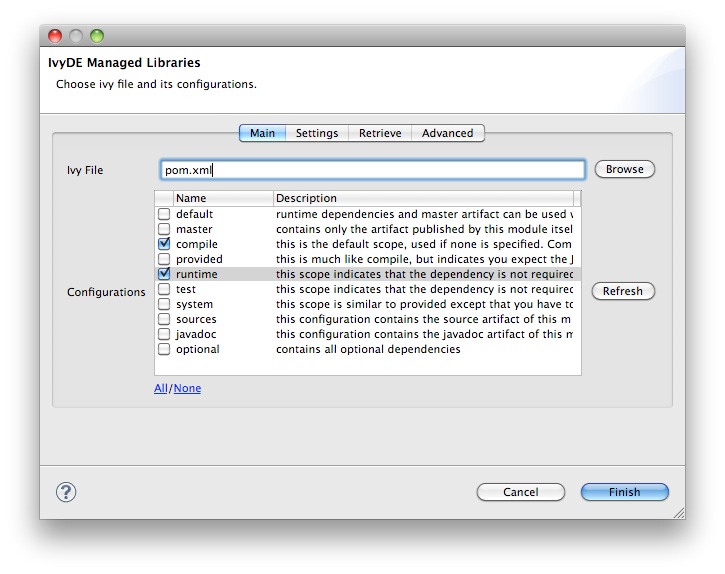Viewport: 725px width, 574px height.
Task: Enable the default configuration checkbox
Action: click(164, 214)
